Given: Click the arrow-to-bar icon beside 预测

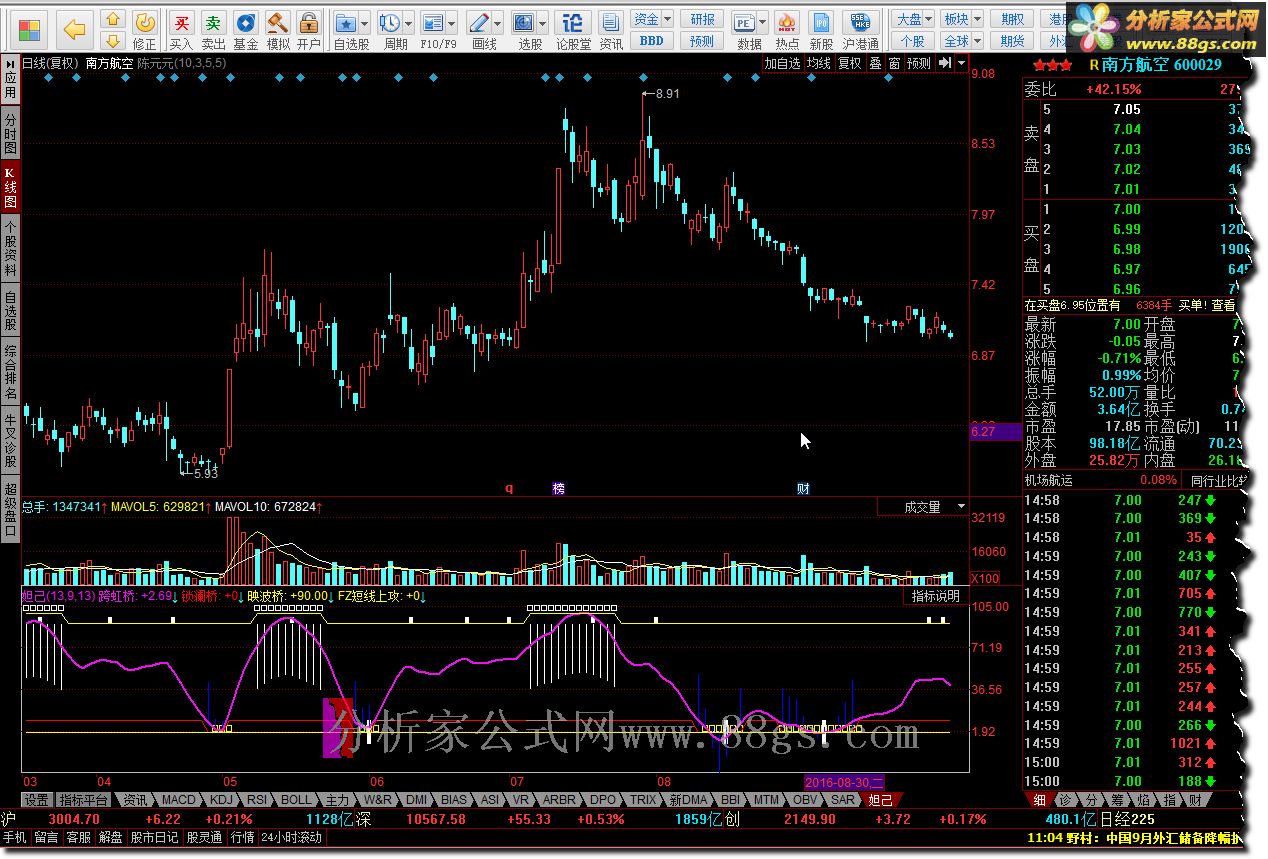Looking at the screenshot, I should click(945, 63).
